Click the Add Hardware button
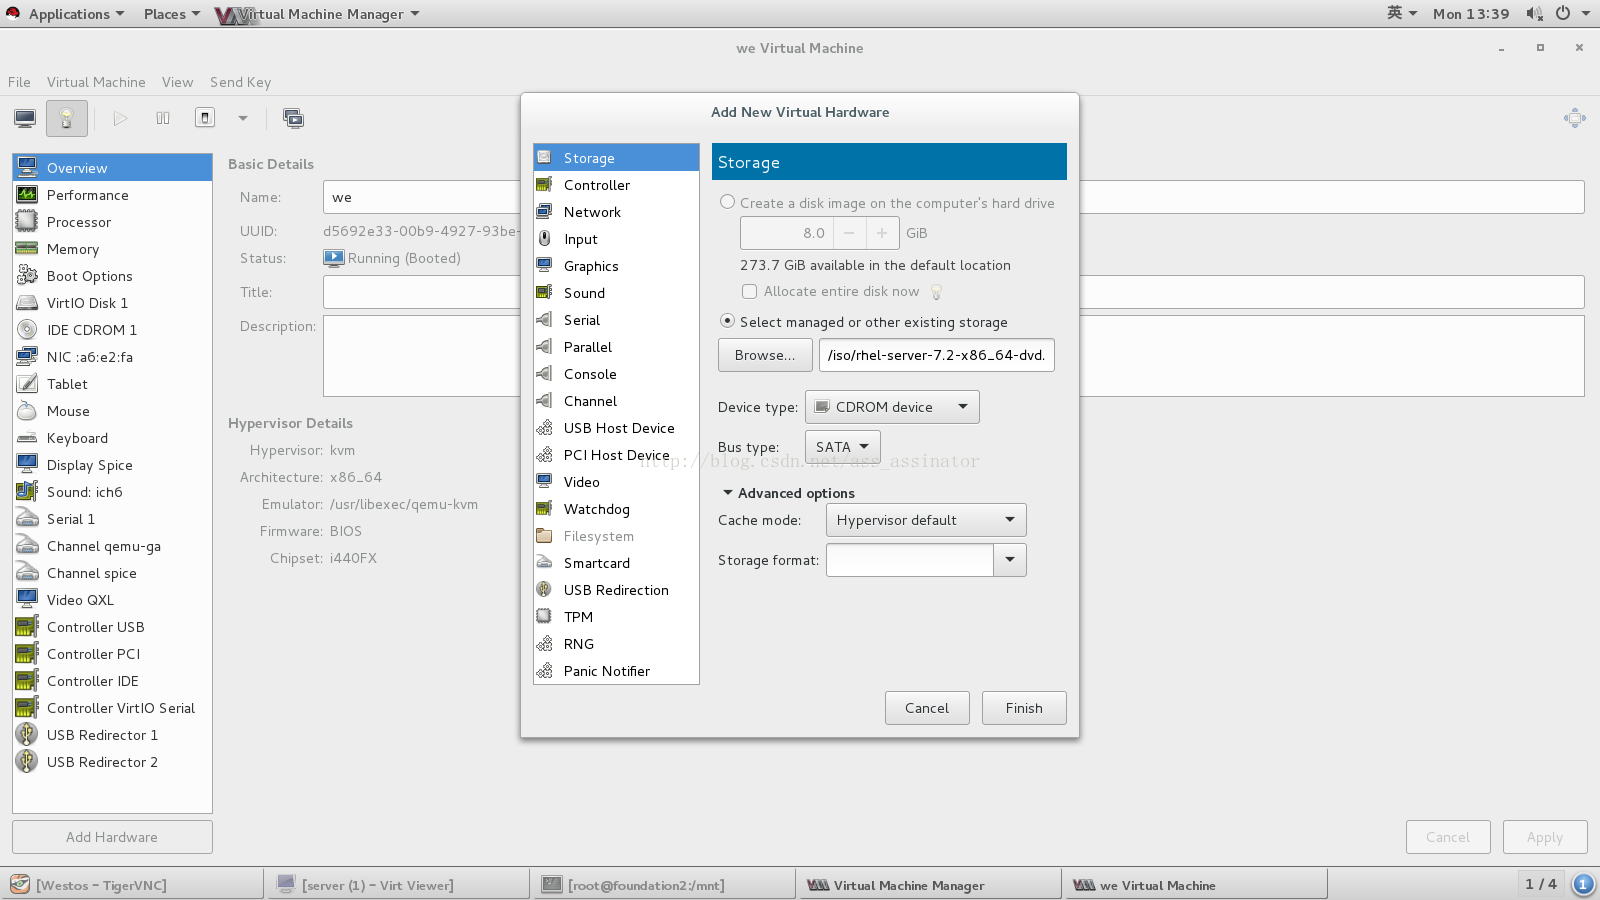 (112, 837)
